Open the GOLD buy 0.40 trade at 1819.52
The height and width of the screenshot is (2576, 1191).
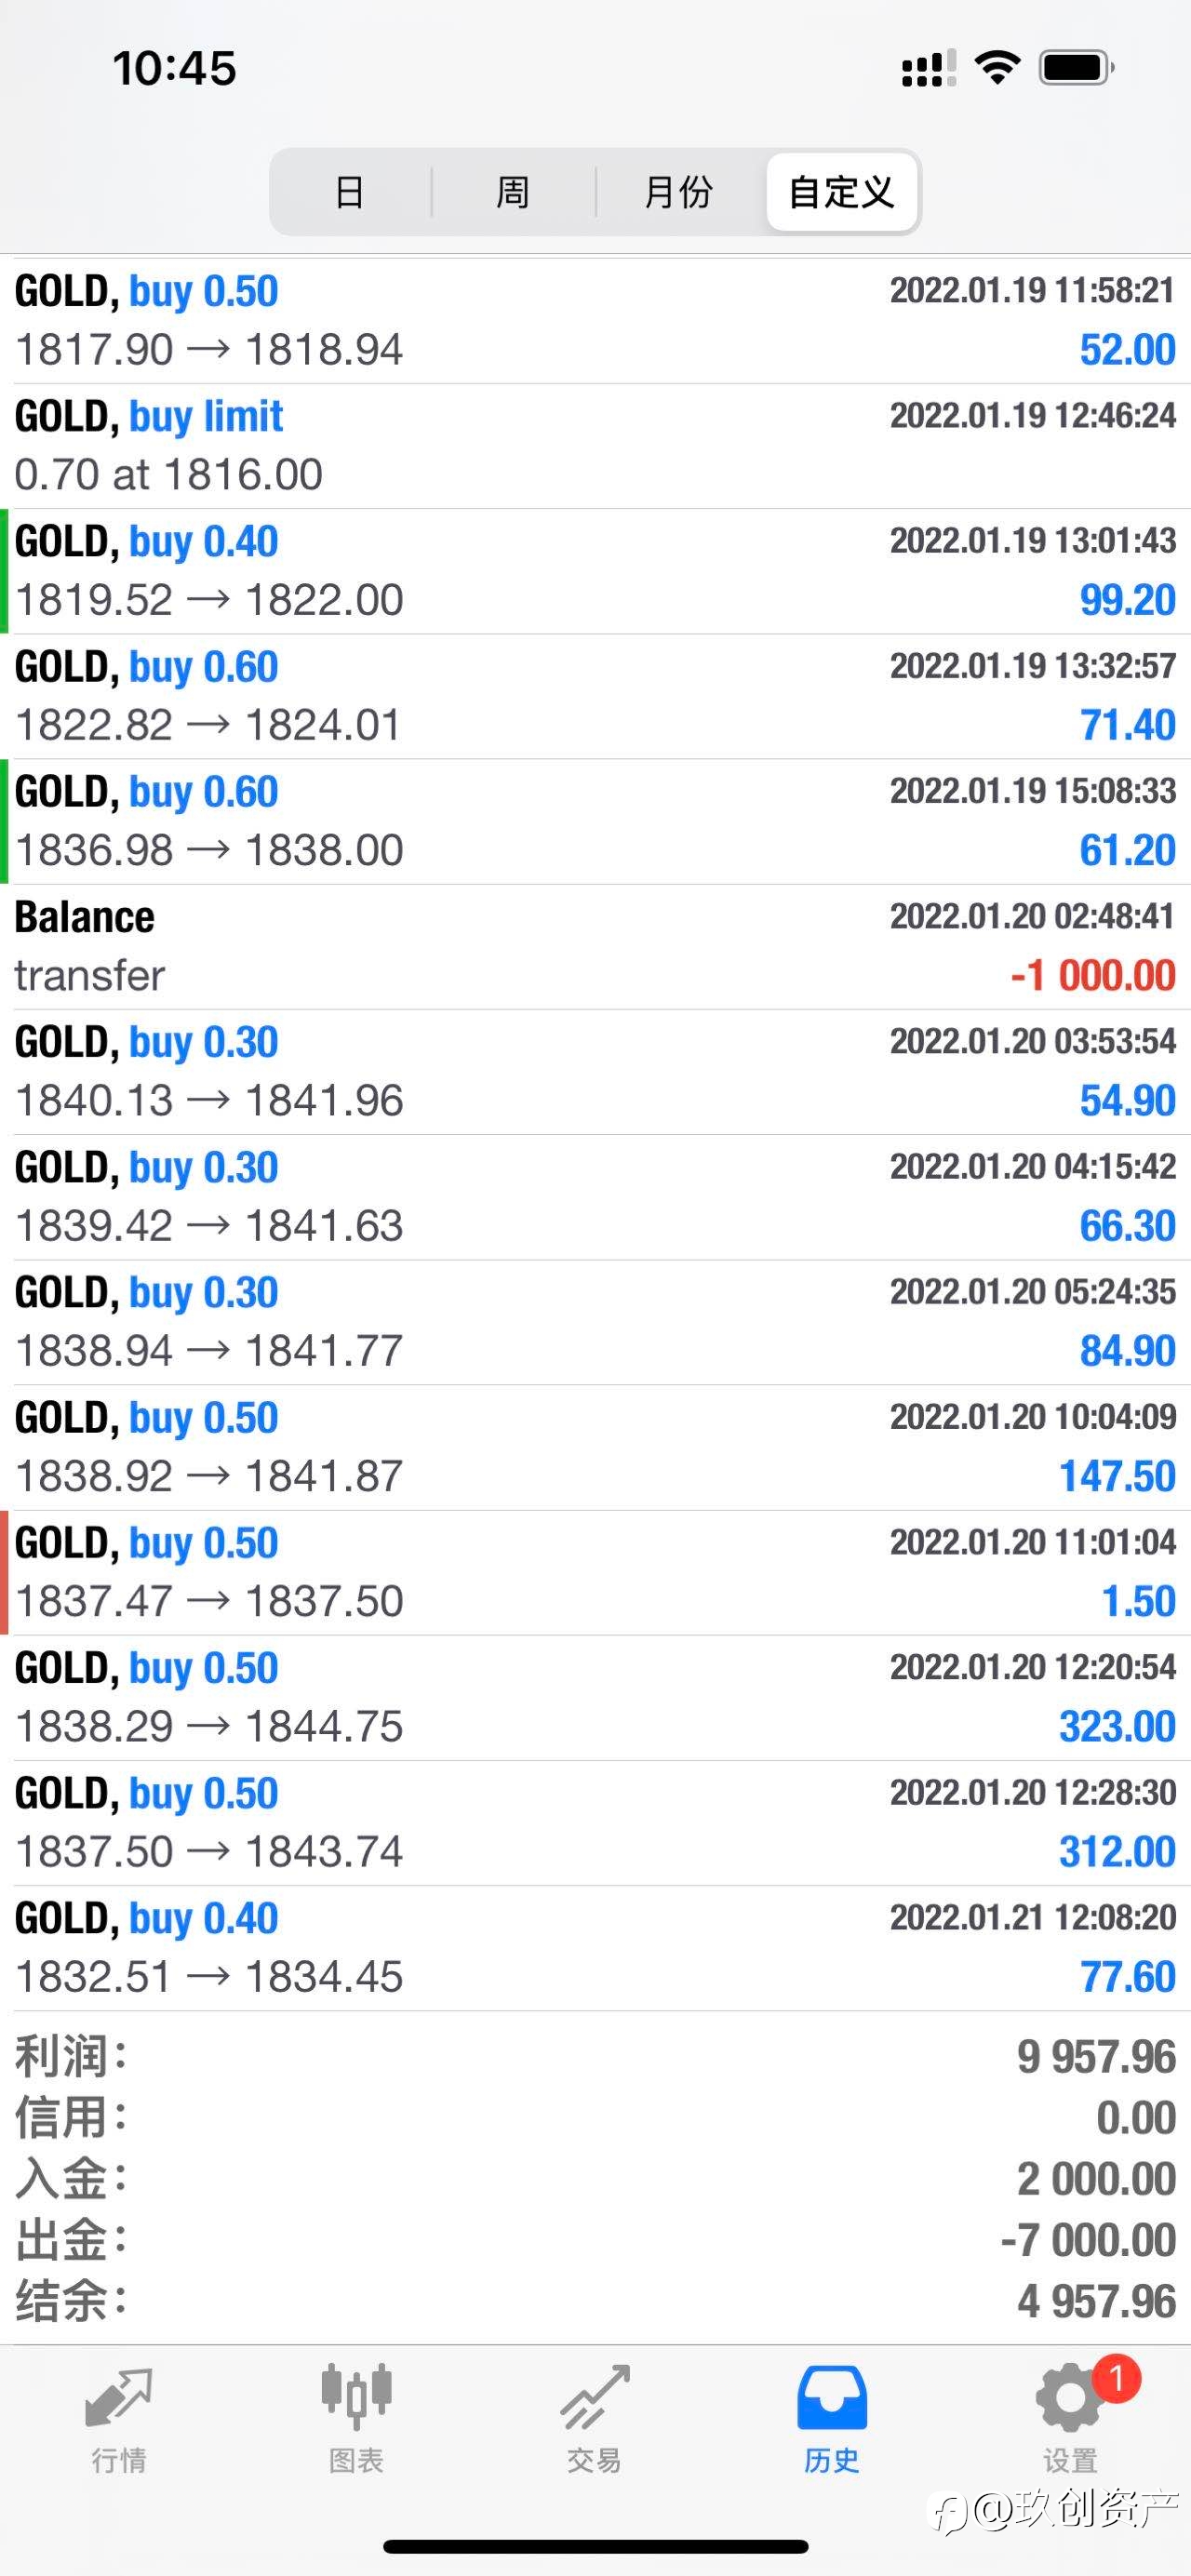tap(595, 571)
